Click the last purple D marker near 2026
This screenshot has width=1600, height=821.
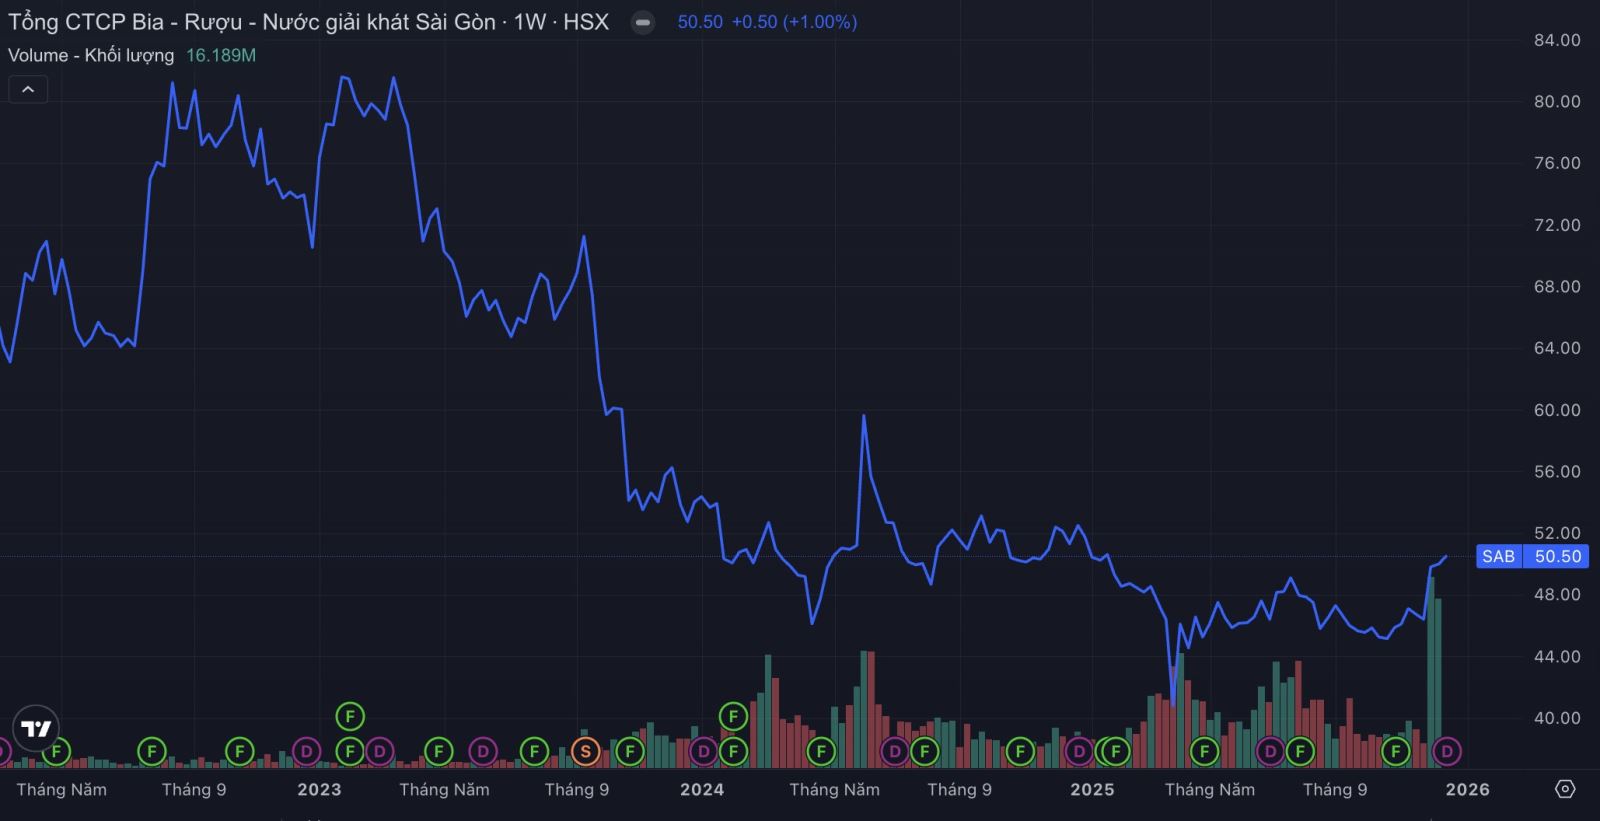[1446, 751]
